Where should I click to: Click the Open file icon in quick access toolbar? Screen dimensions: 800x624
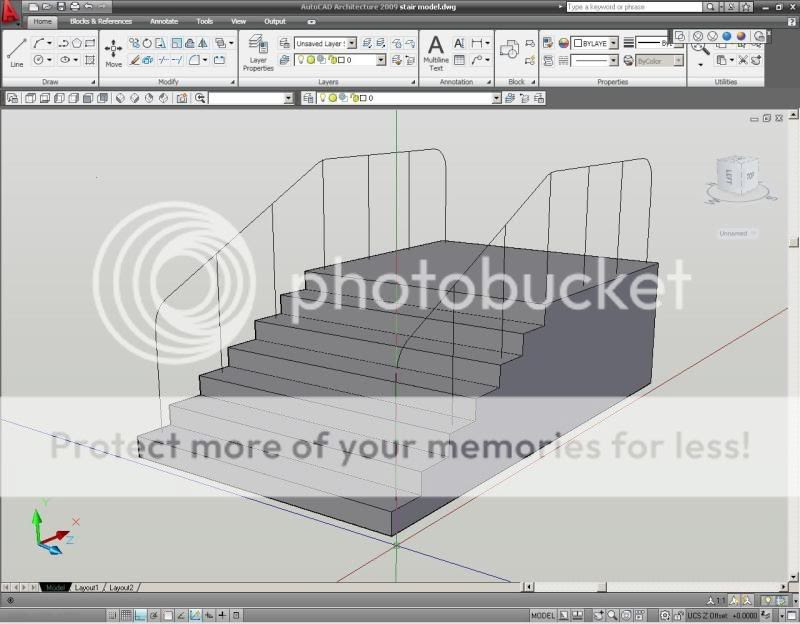[x=47, y=7]
